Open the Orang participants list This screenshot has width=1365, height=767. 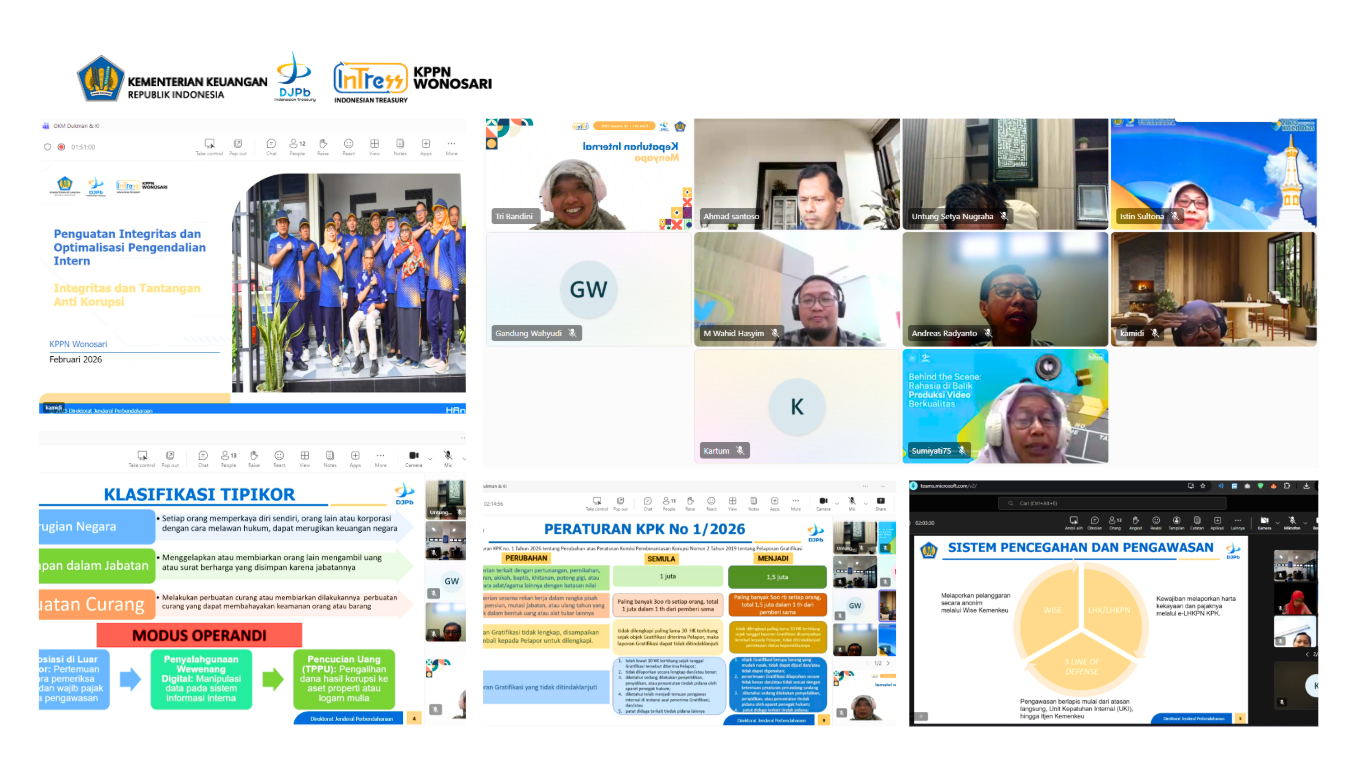(1114, 521)
